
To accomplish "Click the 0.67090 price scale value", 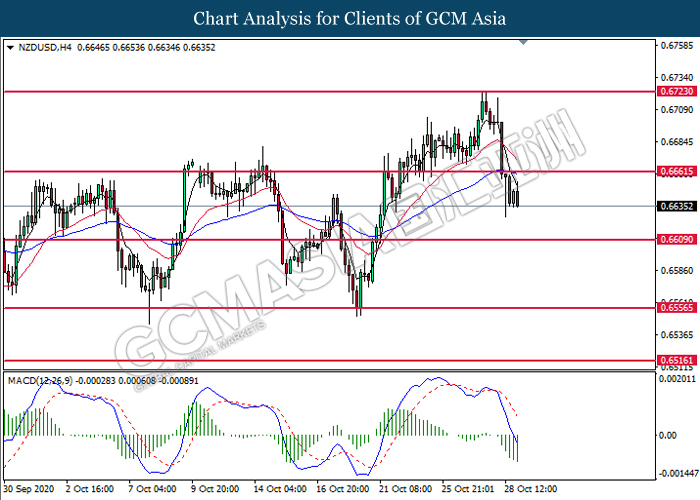I will pos(677,110).
